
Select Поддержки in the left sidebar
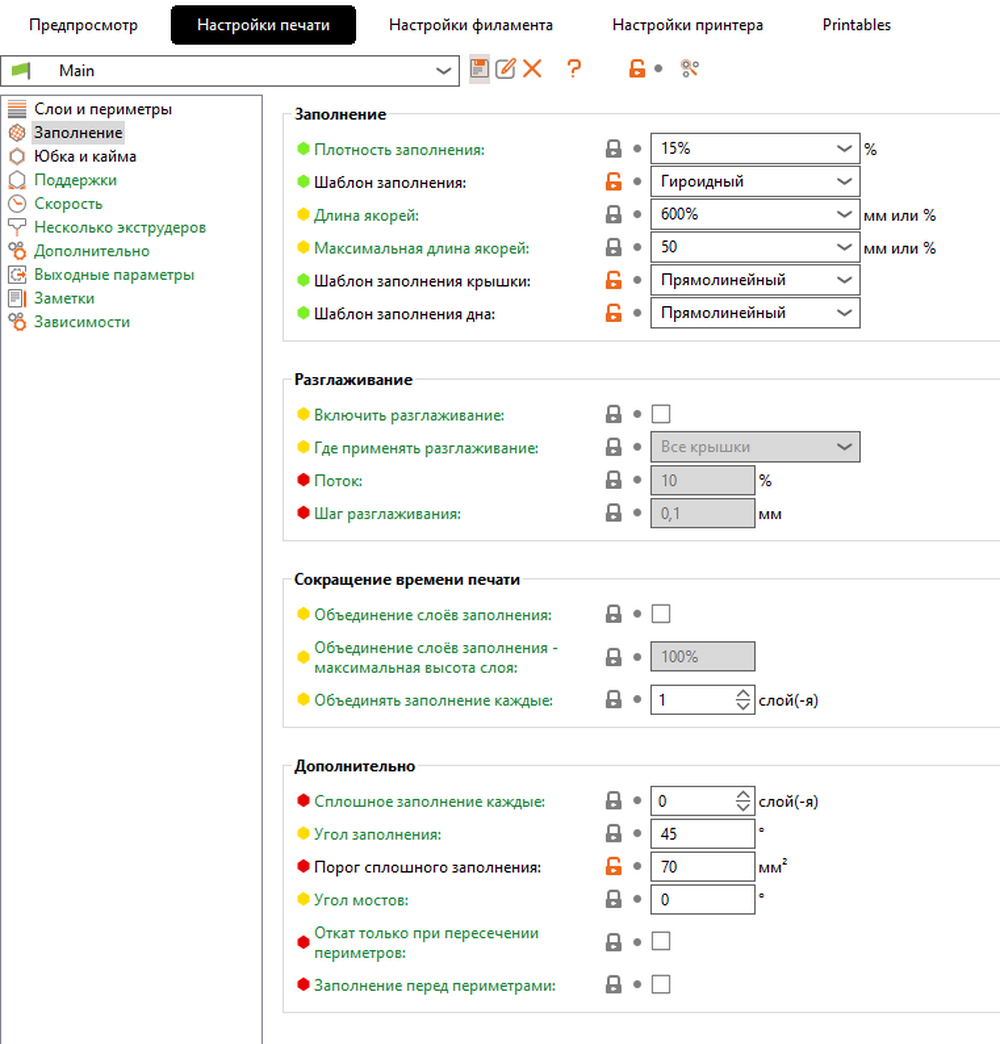(x=75, y=180)
